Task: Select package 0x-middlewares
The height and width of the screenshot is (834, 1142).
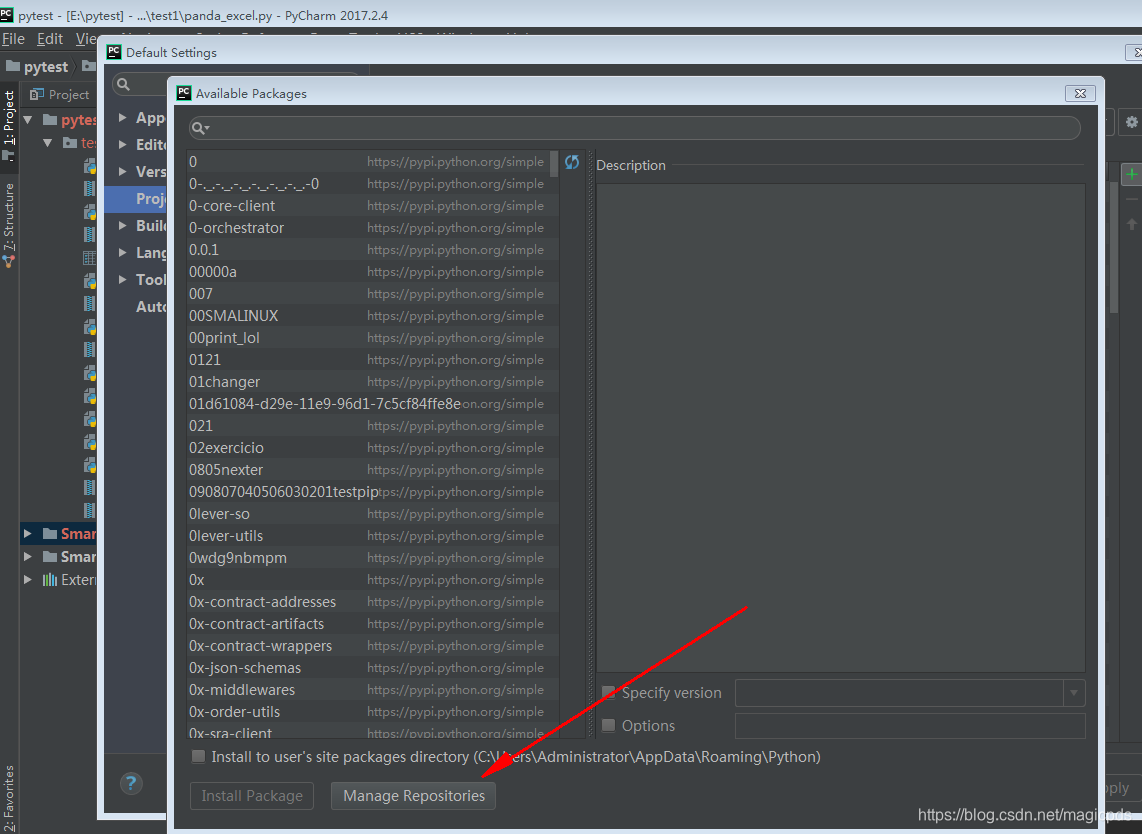Action: click(372, 690)
